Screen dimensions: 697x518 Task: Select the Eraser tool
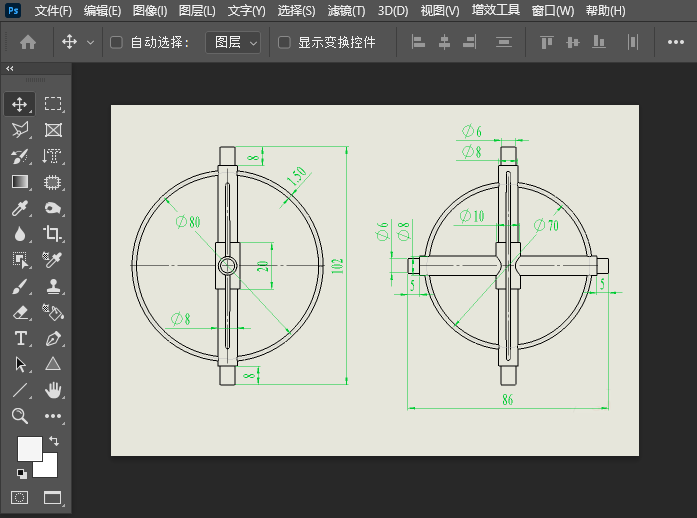click(x=20, y=313)
